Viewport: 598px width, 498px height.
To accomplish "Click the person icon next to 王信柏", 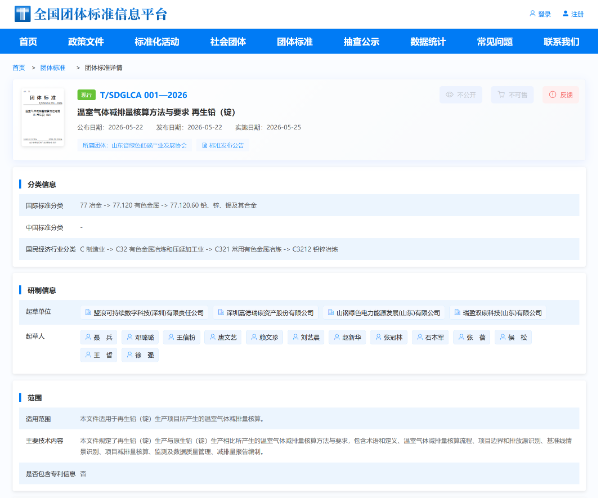I will (171, 337).
